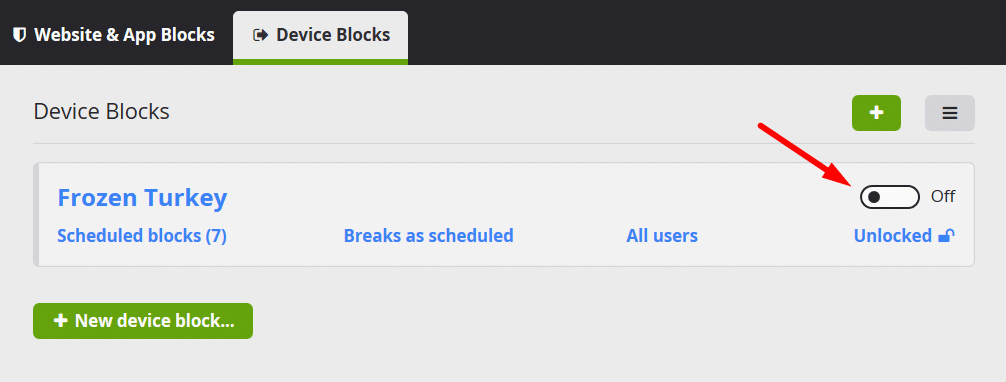1006x382 pixels.
Task: Open the Scheduled blocks (7) link
Action: pos(142,236)
